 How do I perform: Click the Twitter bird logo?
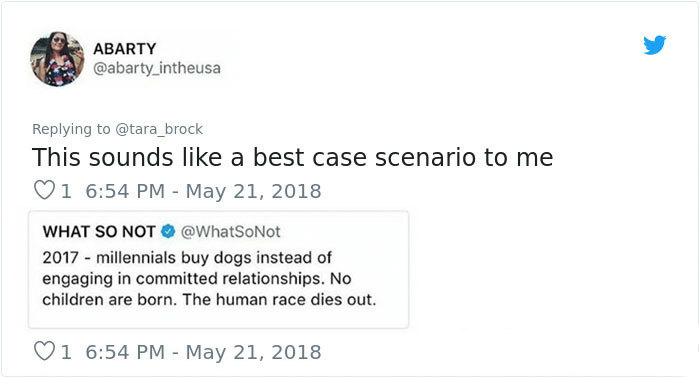point(654,45)
